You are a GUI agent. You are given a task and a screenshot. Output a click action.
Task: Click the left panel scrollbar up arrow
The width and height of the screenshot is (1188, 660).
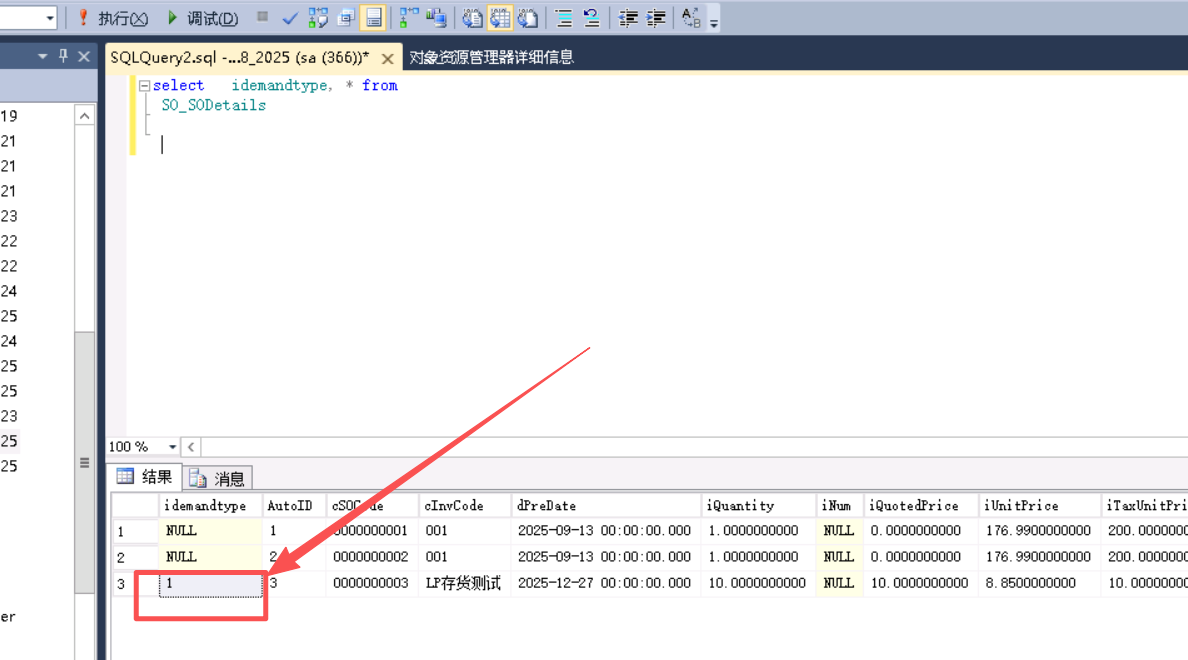pyautogui.click(x=85, y=116)
